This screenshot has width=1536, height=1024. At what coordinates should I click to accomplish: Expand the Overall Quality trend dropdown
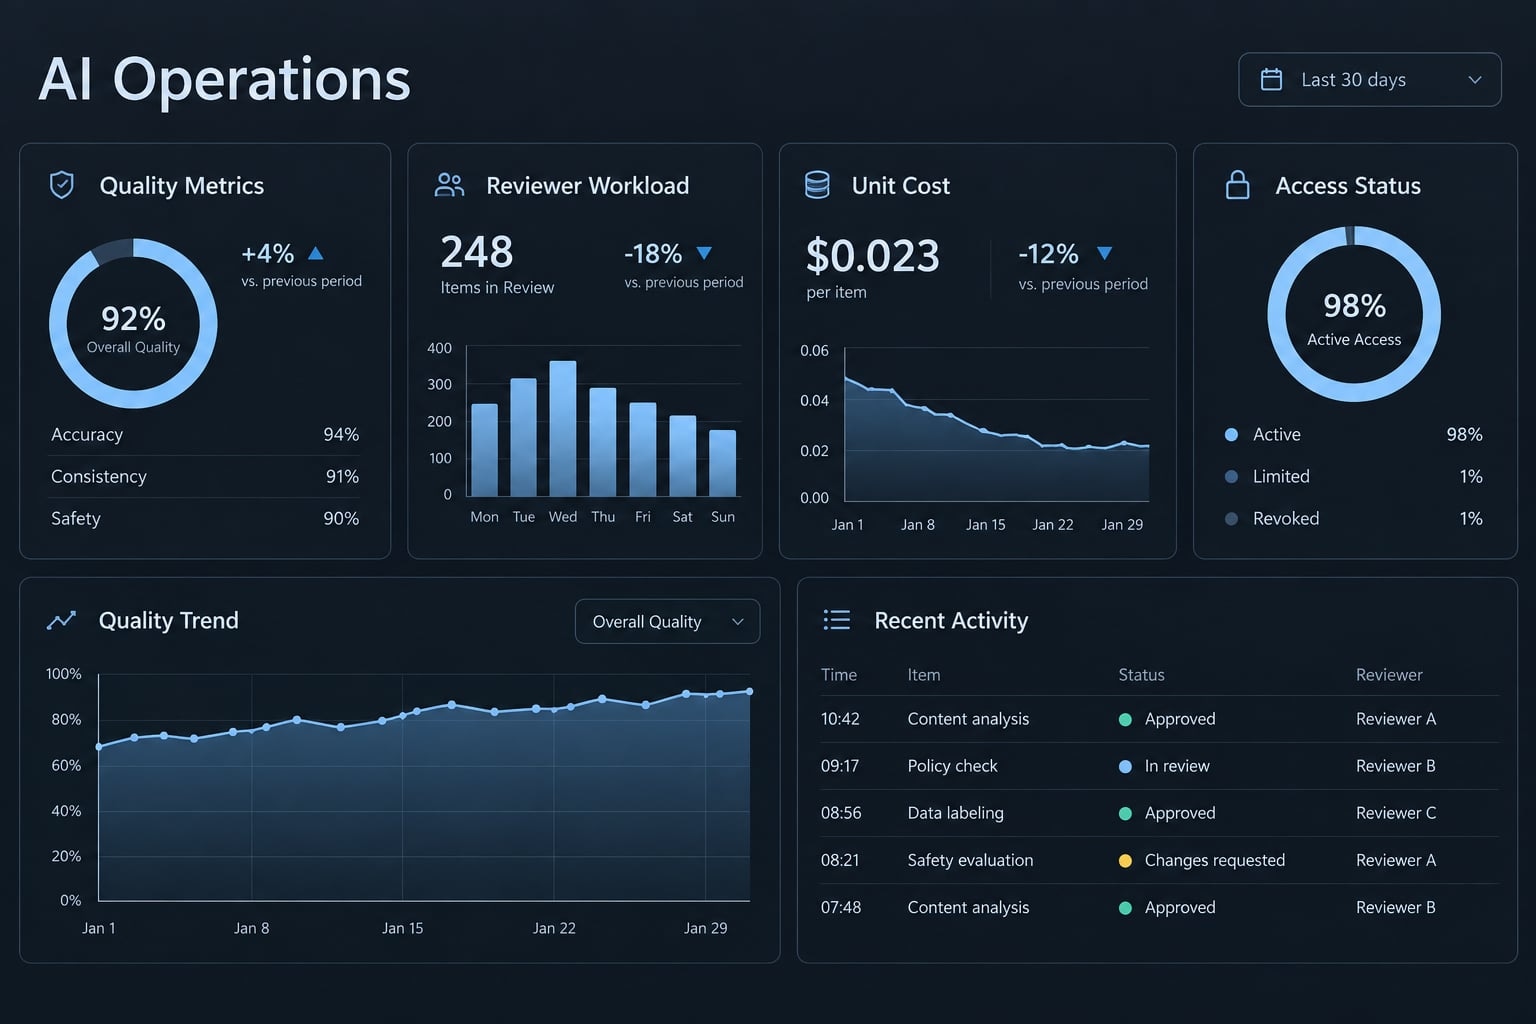click(x=667, y=621)
